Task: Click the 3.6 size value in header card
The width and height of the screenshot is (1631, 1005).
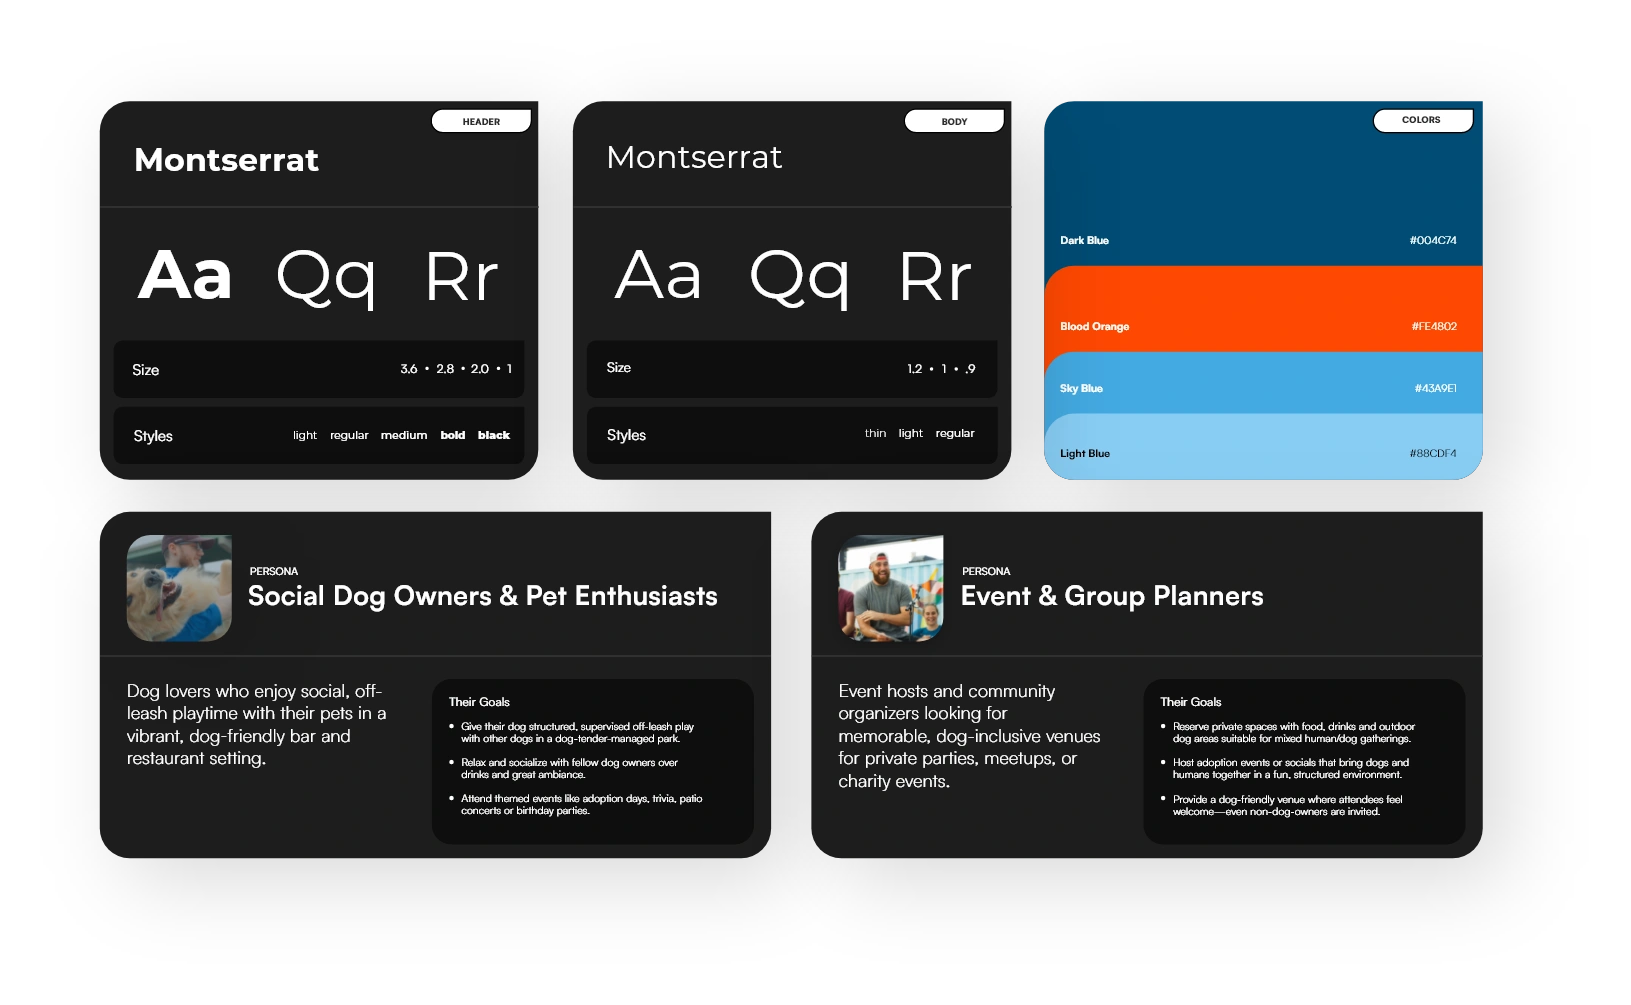Action: click(409, 370)
